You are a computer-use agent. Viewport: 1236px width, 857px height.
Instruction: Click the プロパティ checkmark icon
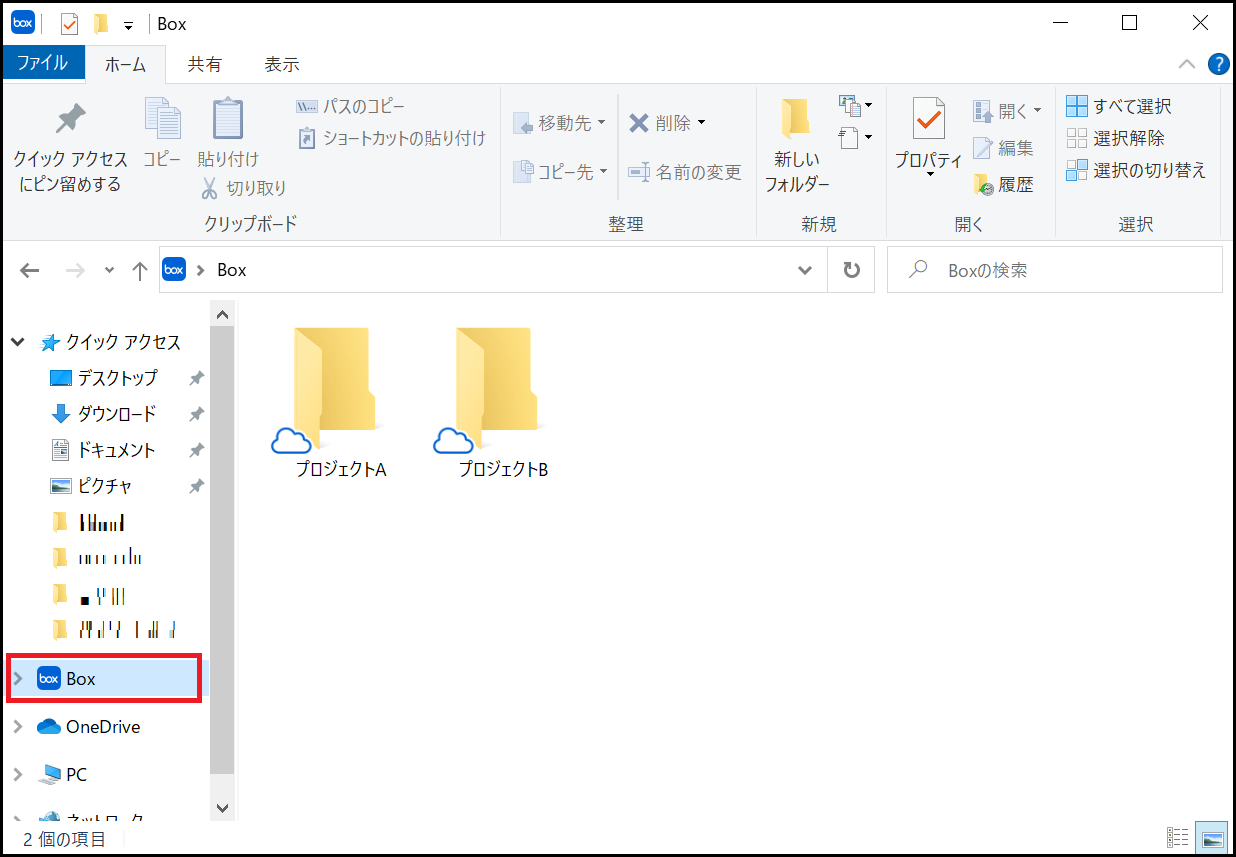929,120
